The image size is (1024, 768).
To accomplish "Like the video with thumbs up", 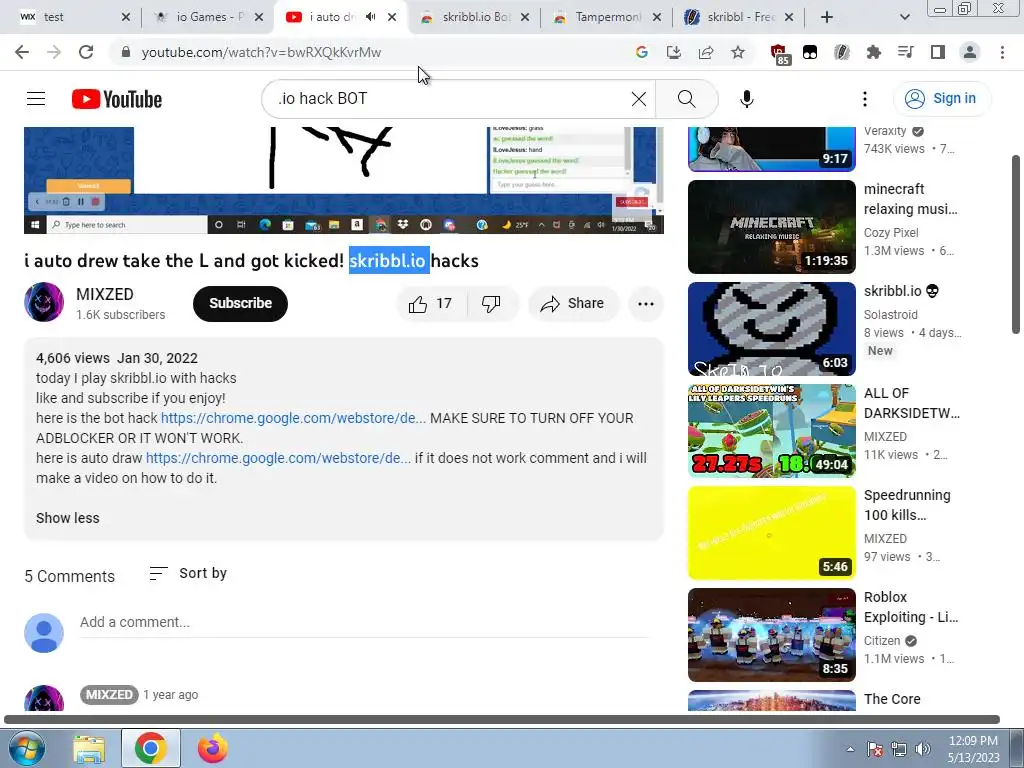I will (431, 304).
